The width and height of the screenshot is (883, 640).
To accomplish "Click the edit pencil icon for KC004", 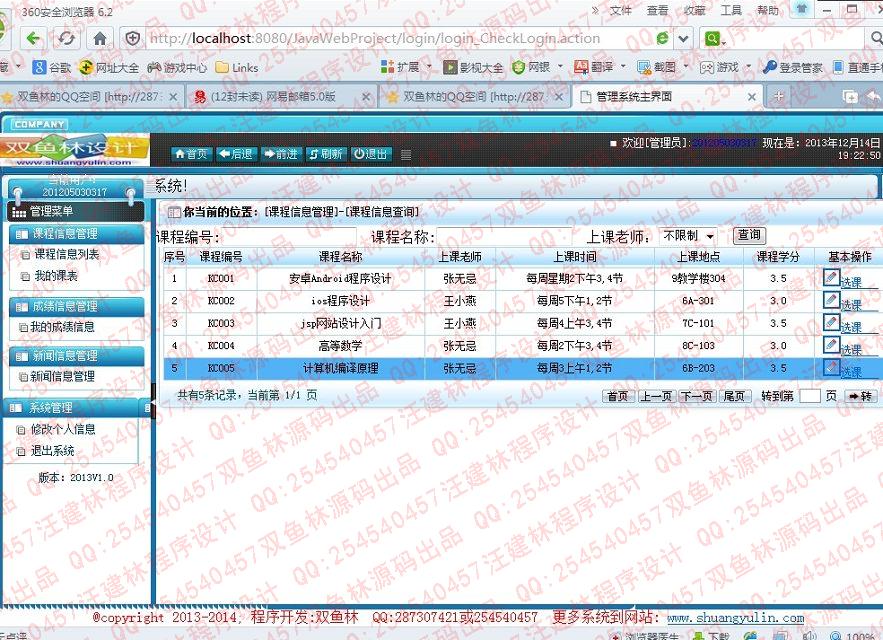I will (x=831, y=345).
